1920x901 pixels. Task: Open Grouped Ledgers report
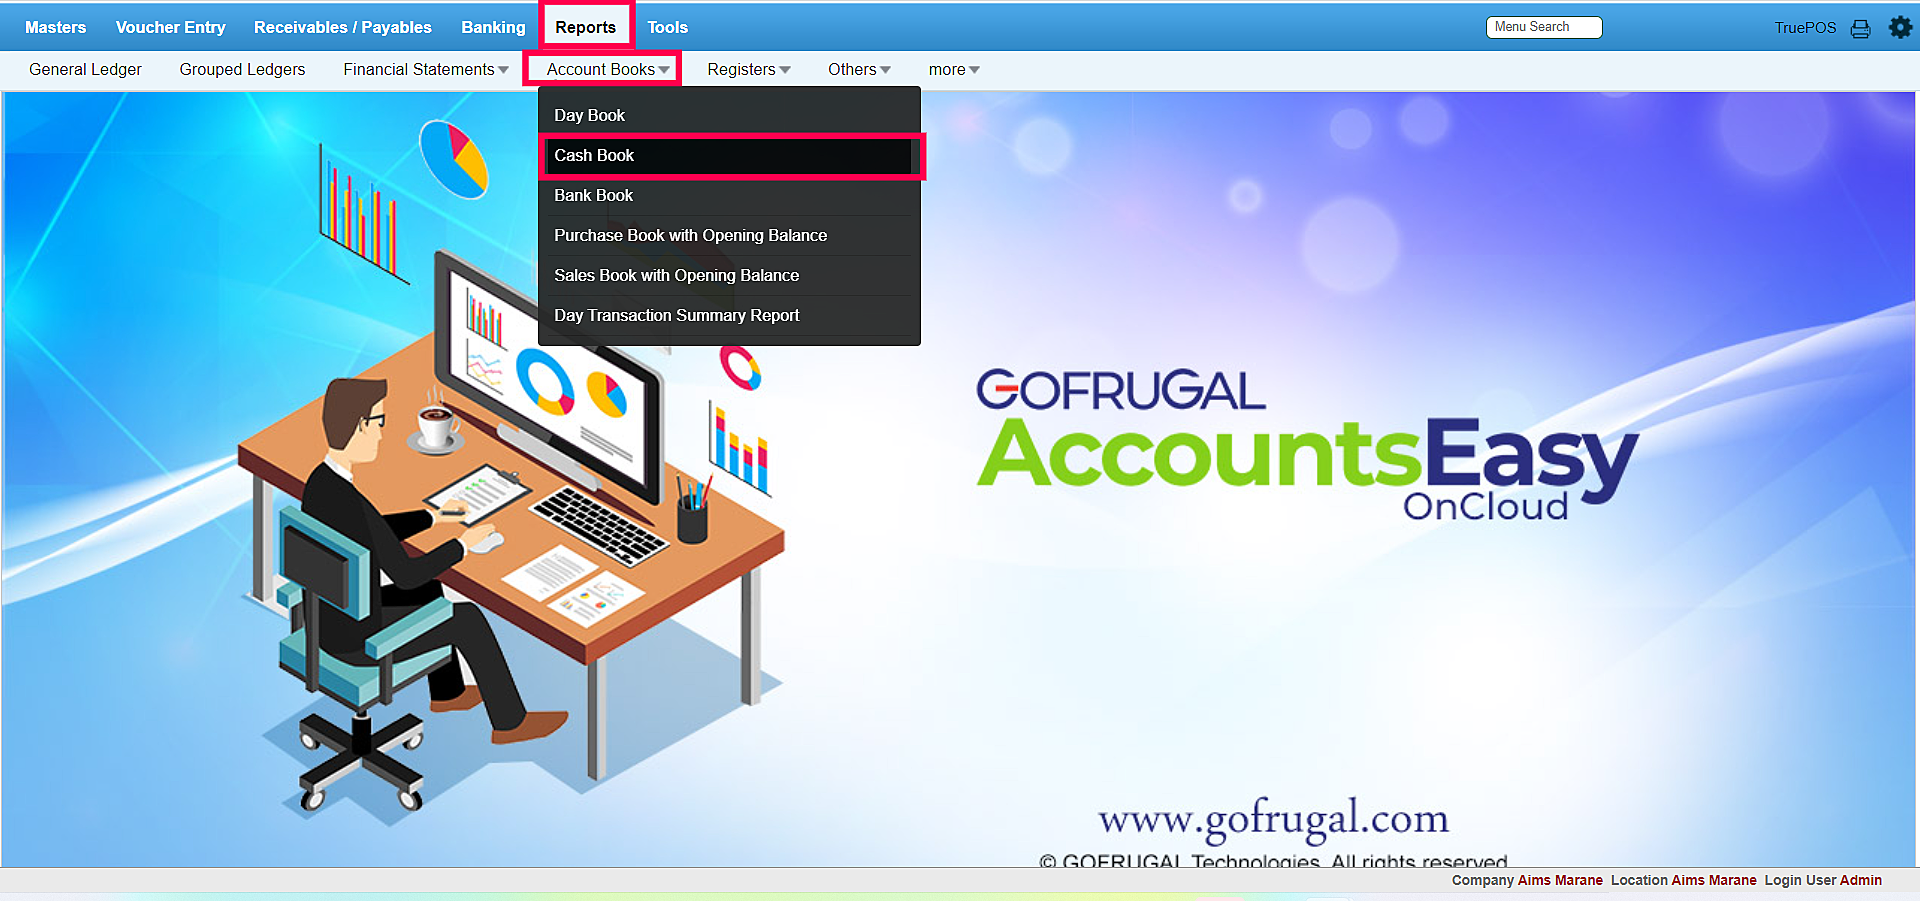pos(242,69)
